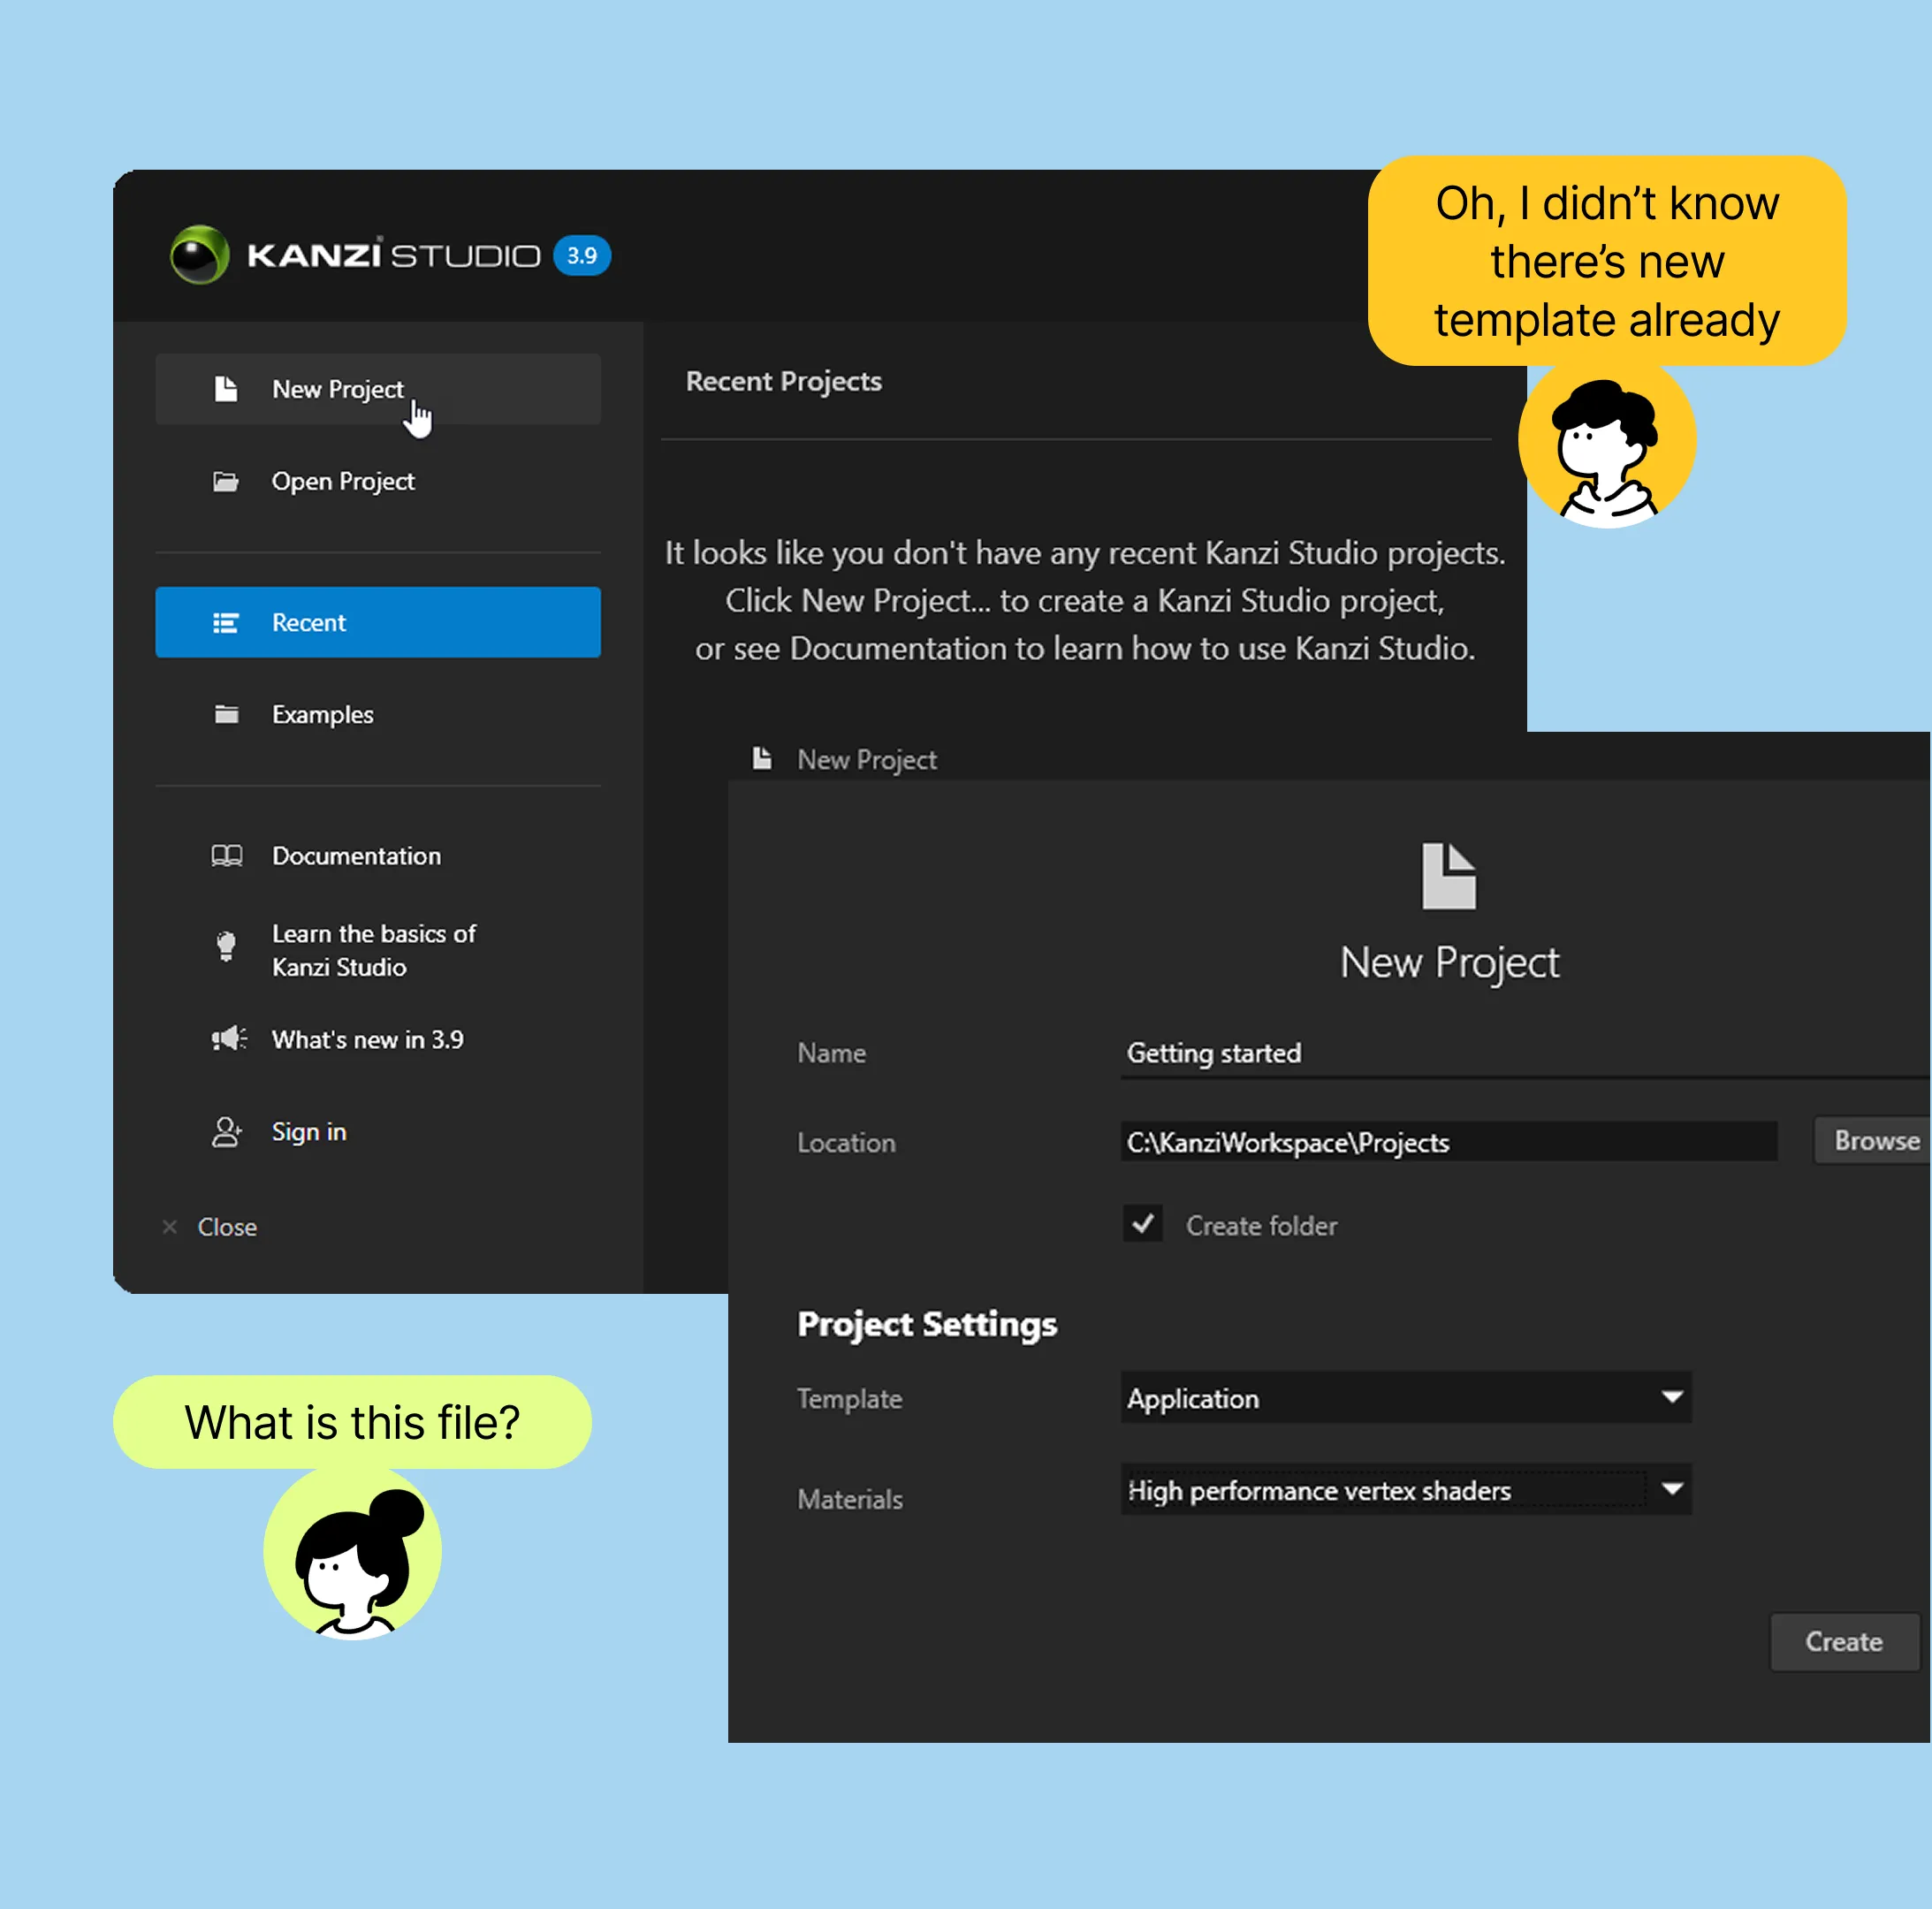The width and height of the screenshot is (1932, 1909).
Task: Click the 3.9 version badge
Action: (x=582, y=255)
